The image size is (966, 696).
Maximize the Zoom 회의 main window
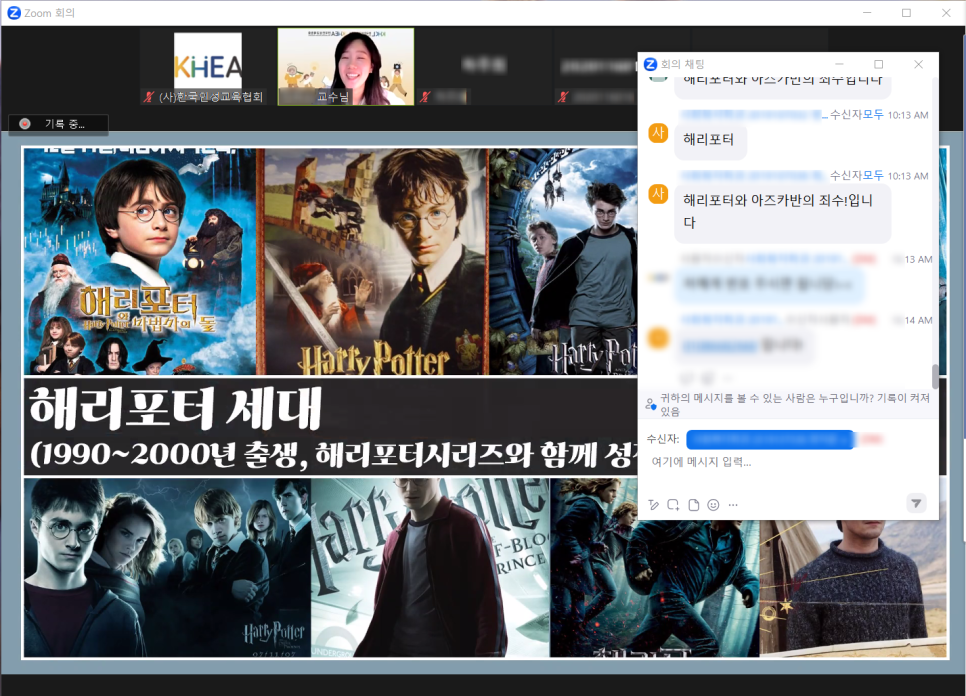[906, 12]
